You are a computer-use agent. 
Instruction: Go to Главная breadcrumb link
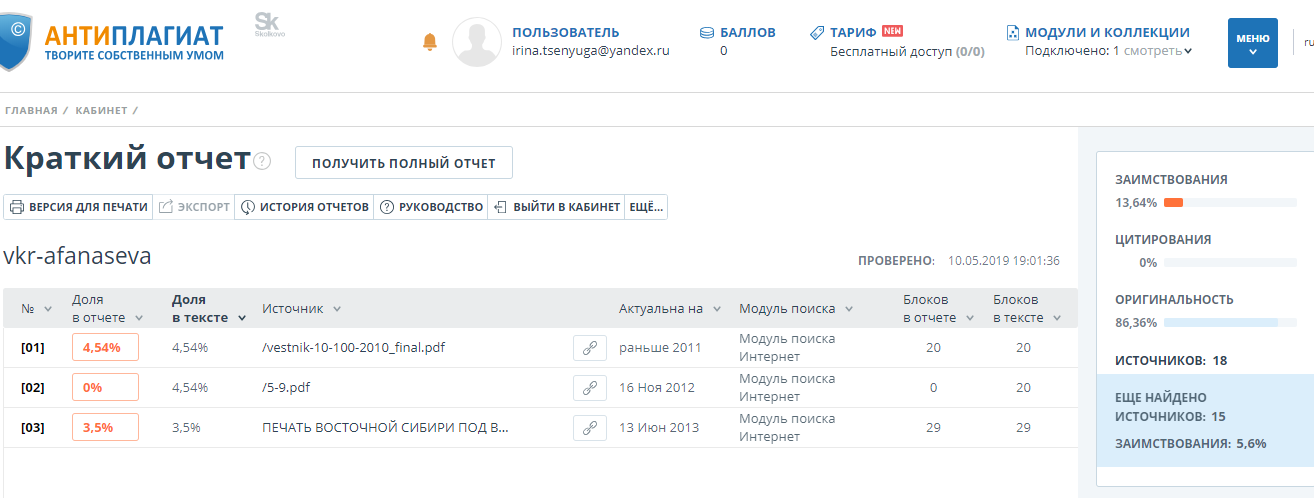[31, 110]
